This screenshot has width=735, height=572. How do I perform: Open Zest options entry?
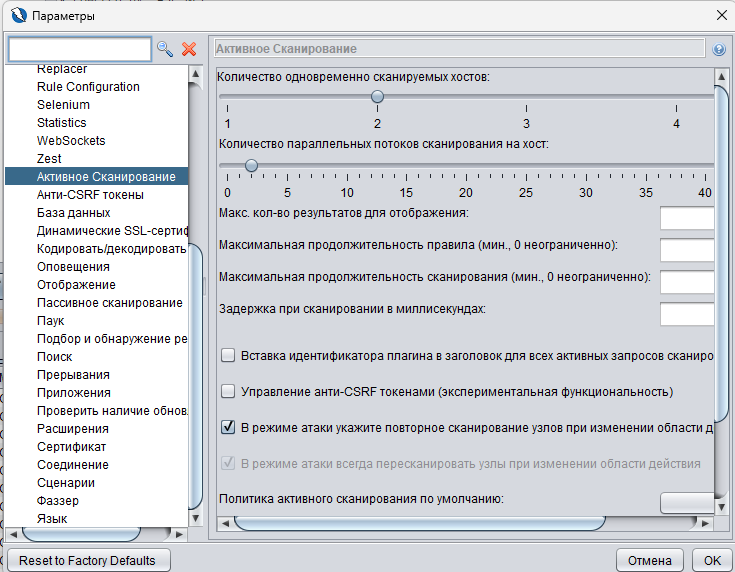[49, 158]
